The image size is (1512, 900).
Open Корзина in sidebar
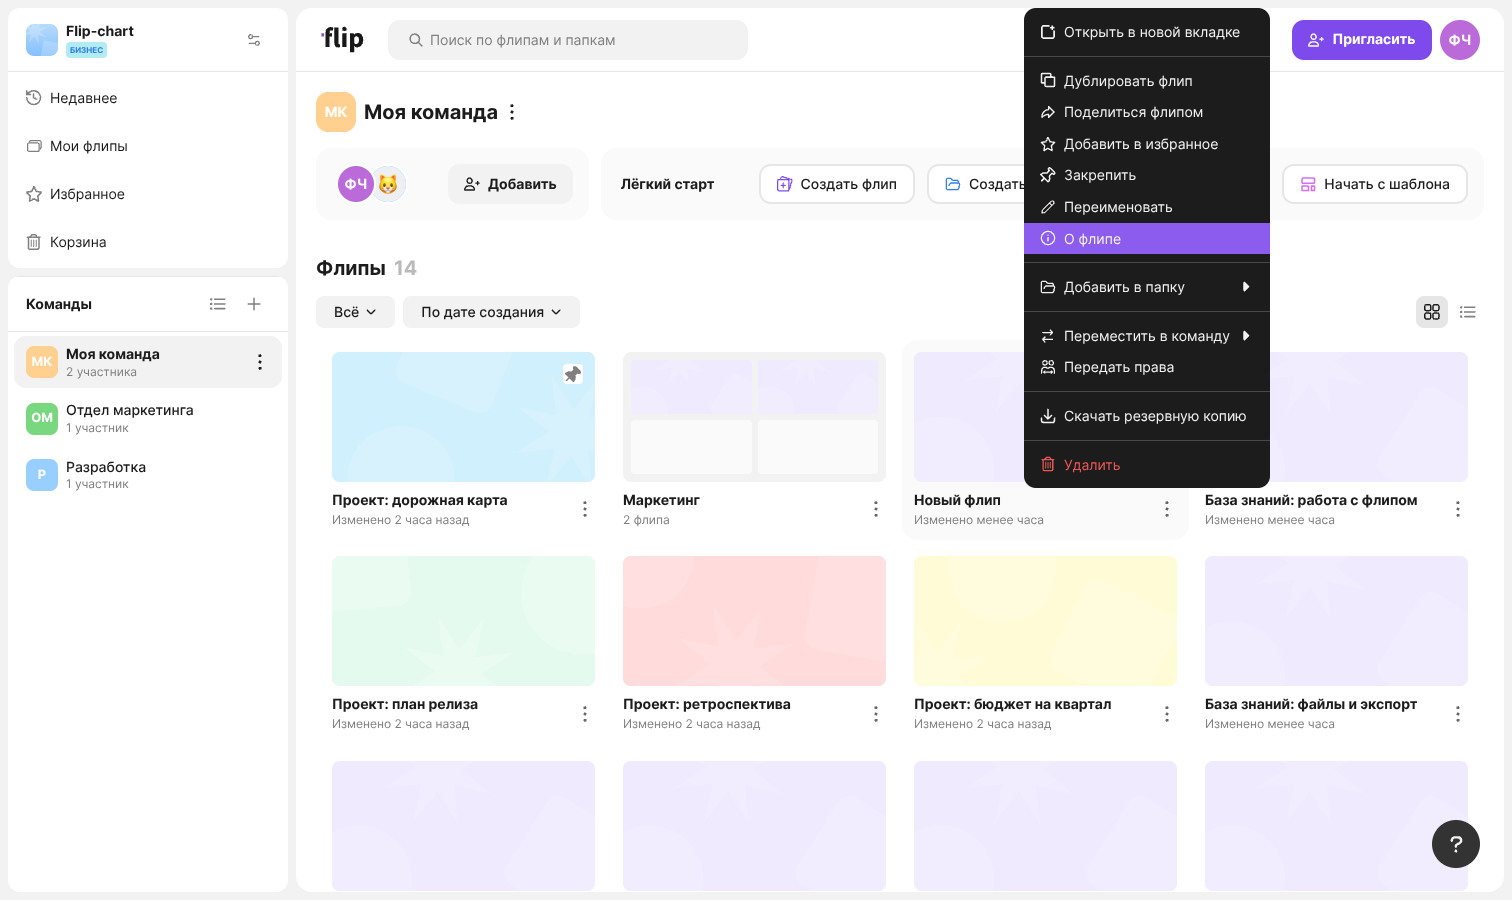click(148, 242)
